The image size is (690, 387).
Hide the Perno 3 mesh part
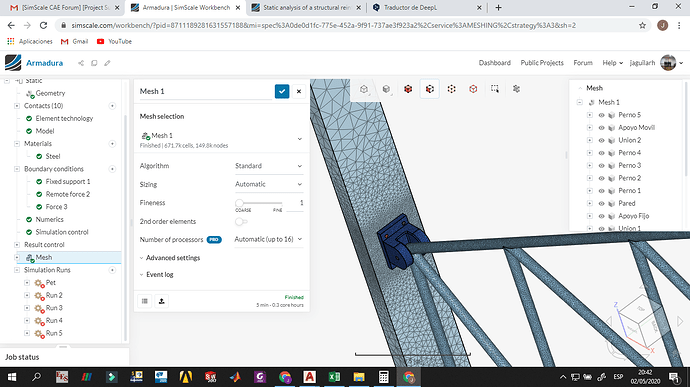point(601,166)
